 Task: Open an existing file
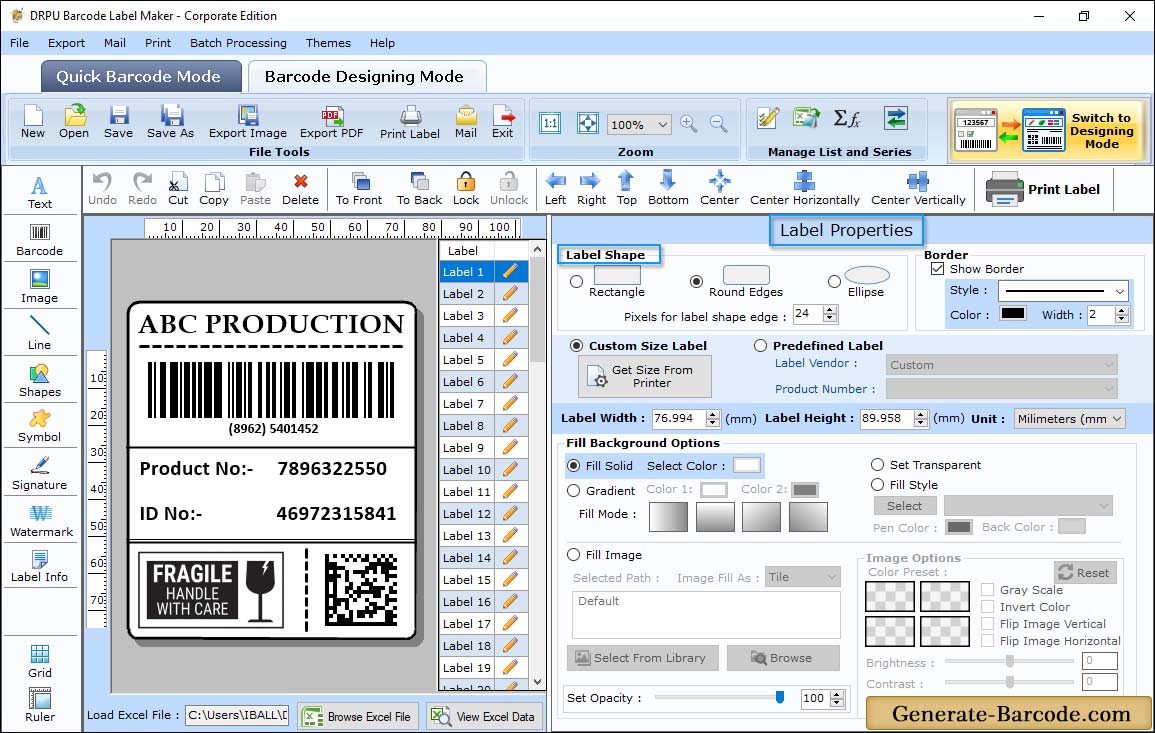[x=74, y=122]
